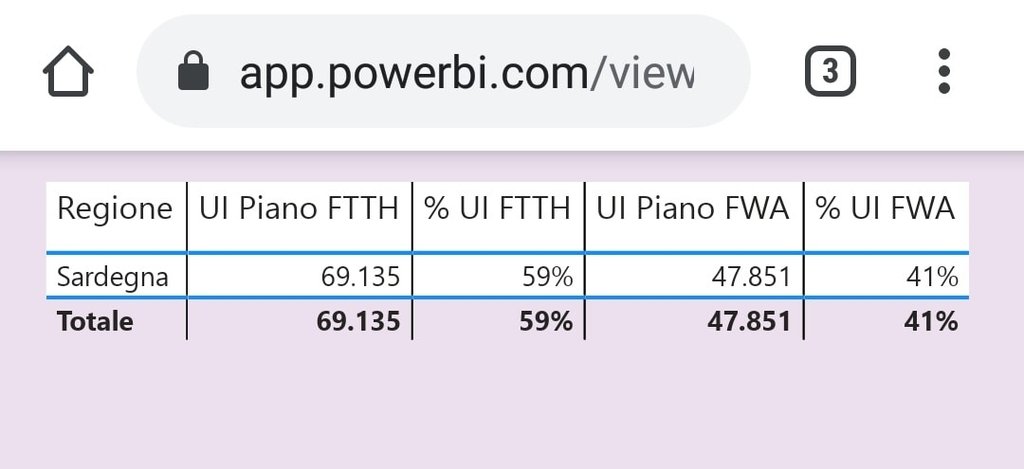
Task: Tap the padlock site security icon
Action: (x=192, y=72)
